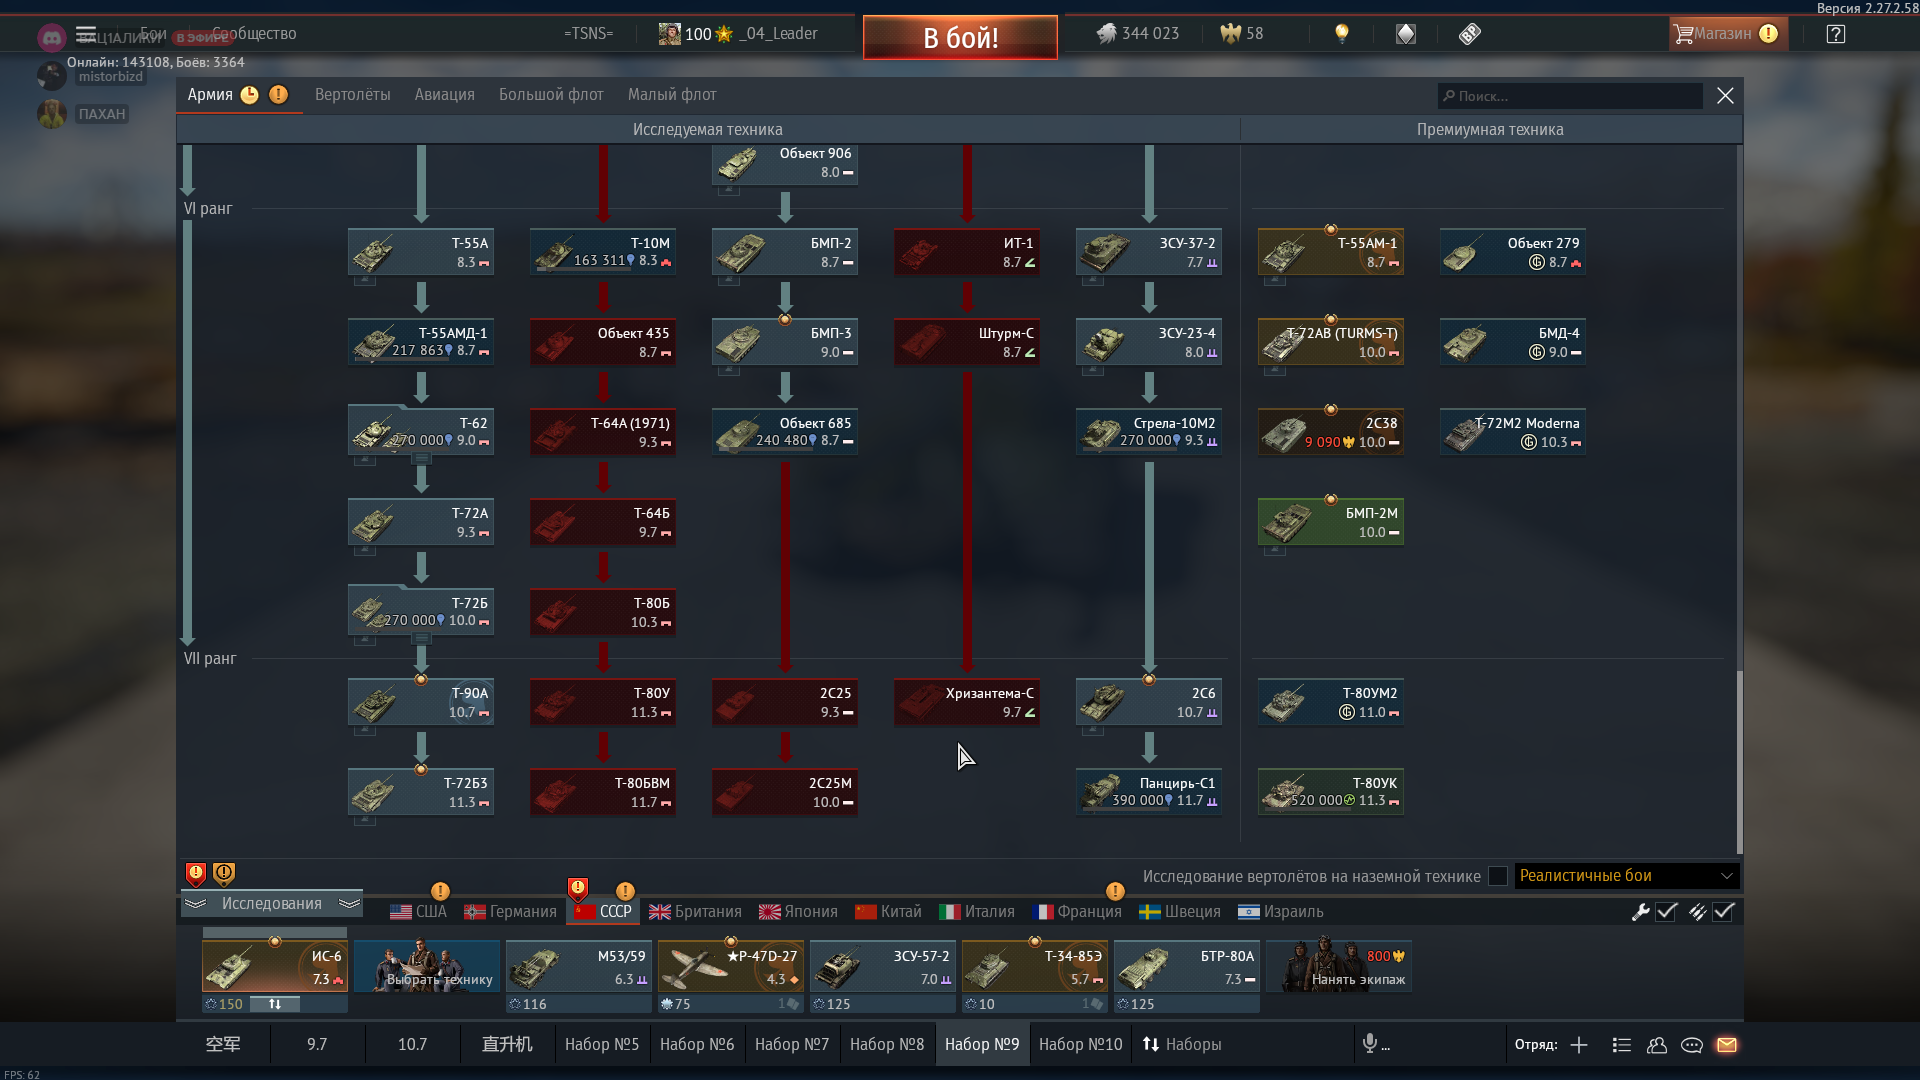Enable helicopter research on ground vehicles checkbox
Viewport: 1920px width, 1080px height.
click(1498, 876)
